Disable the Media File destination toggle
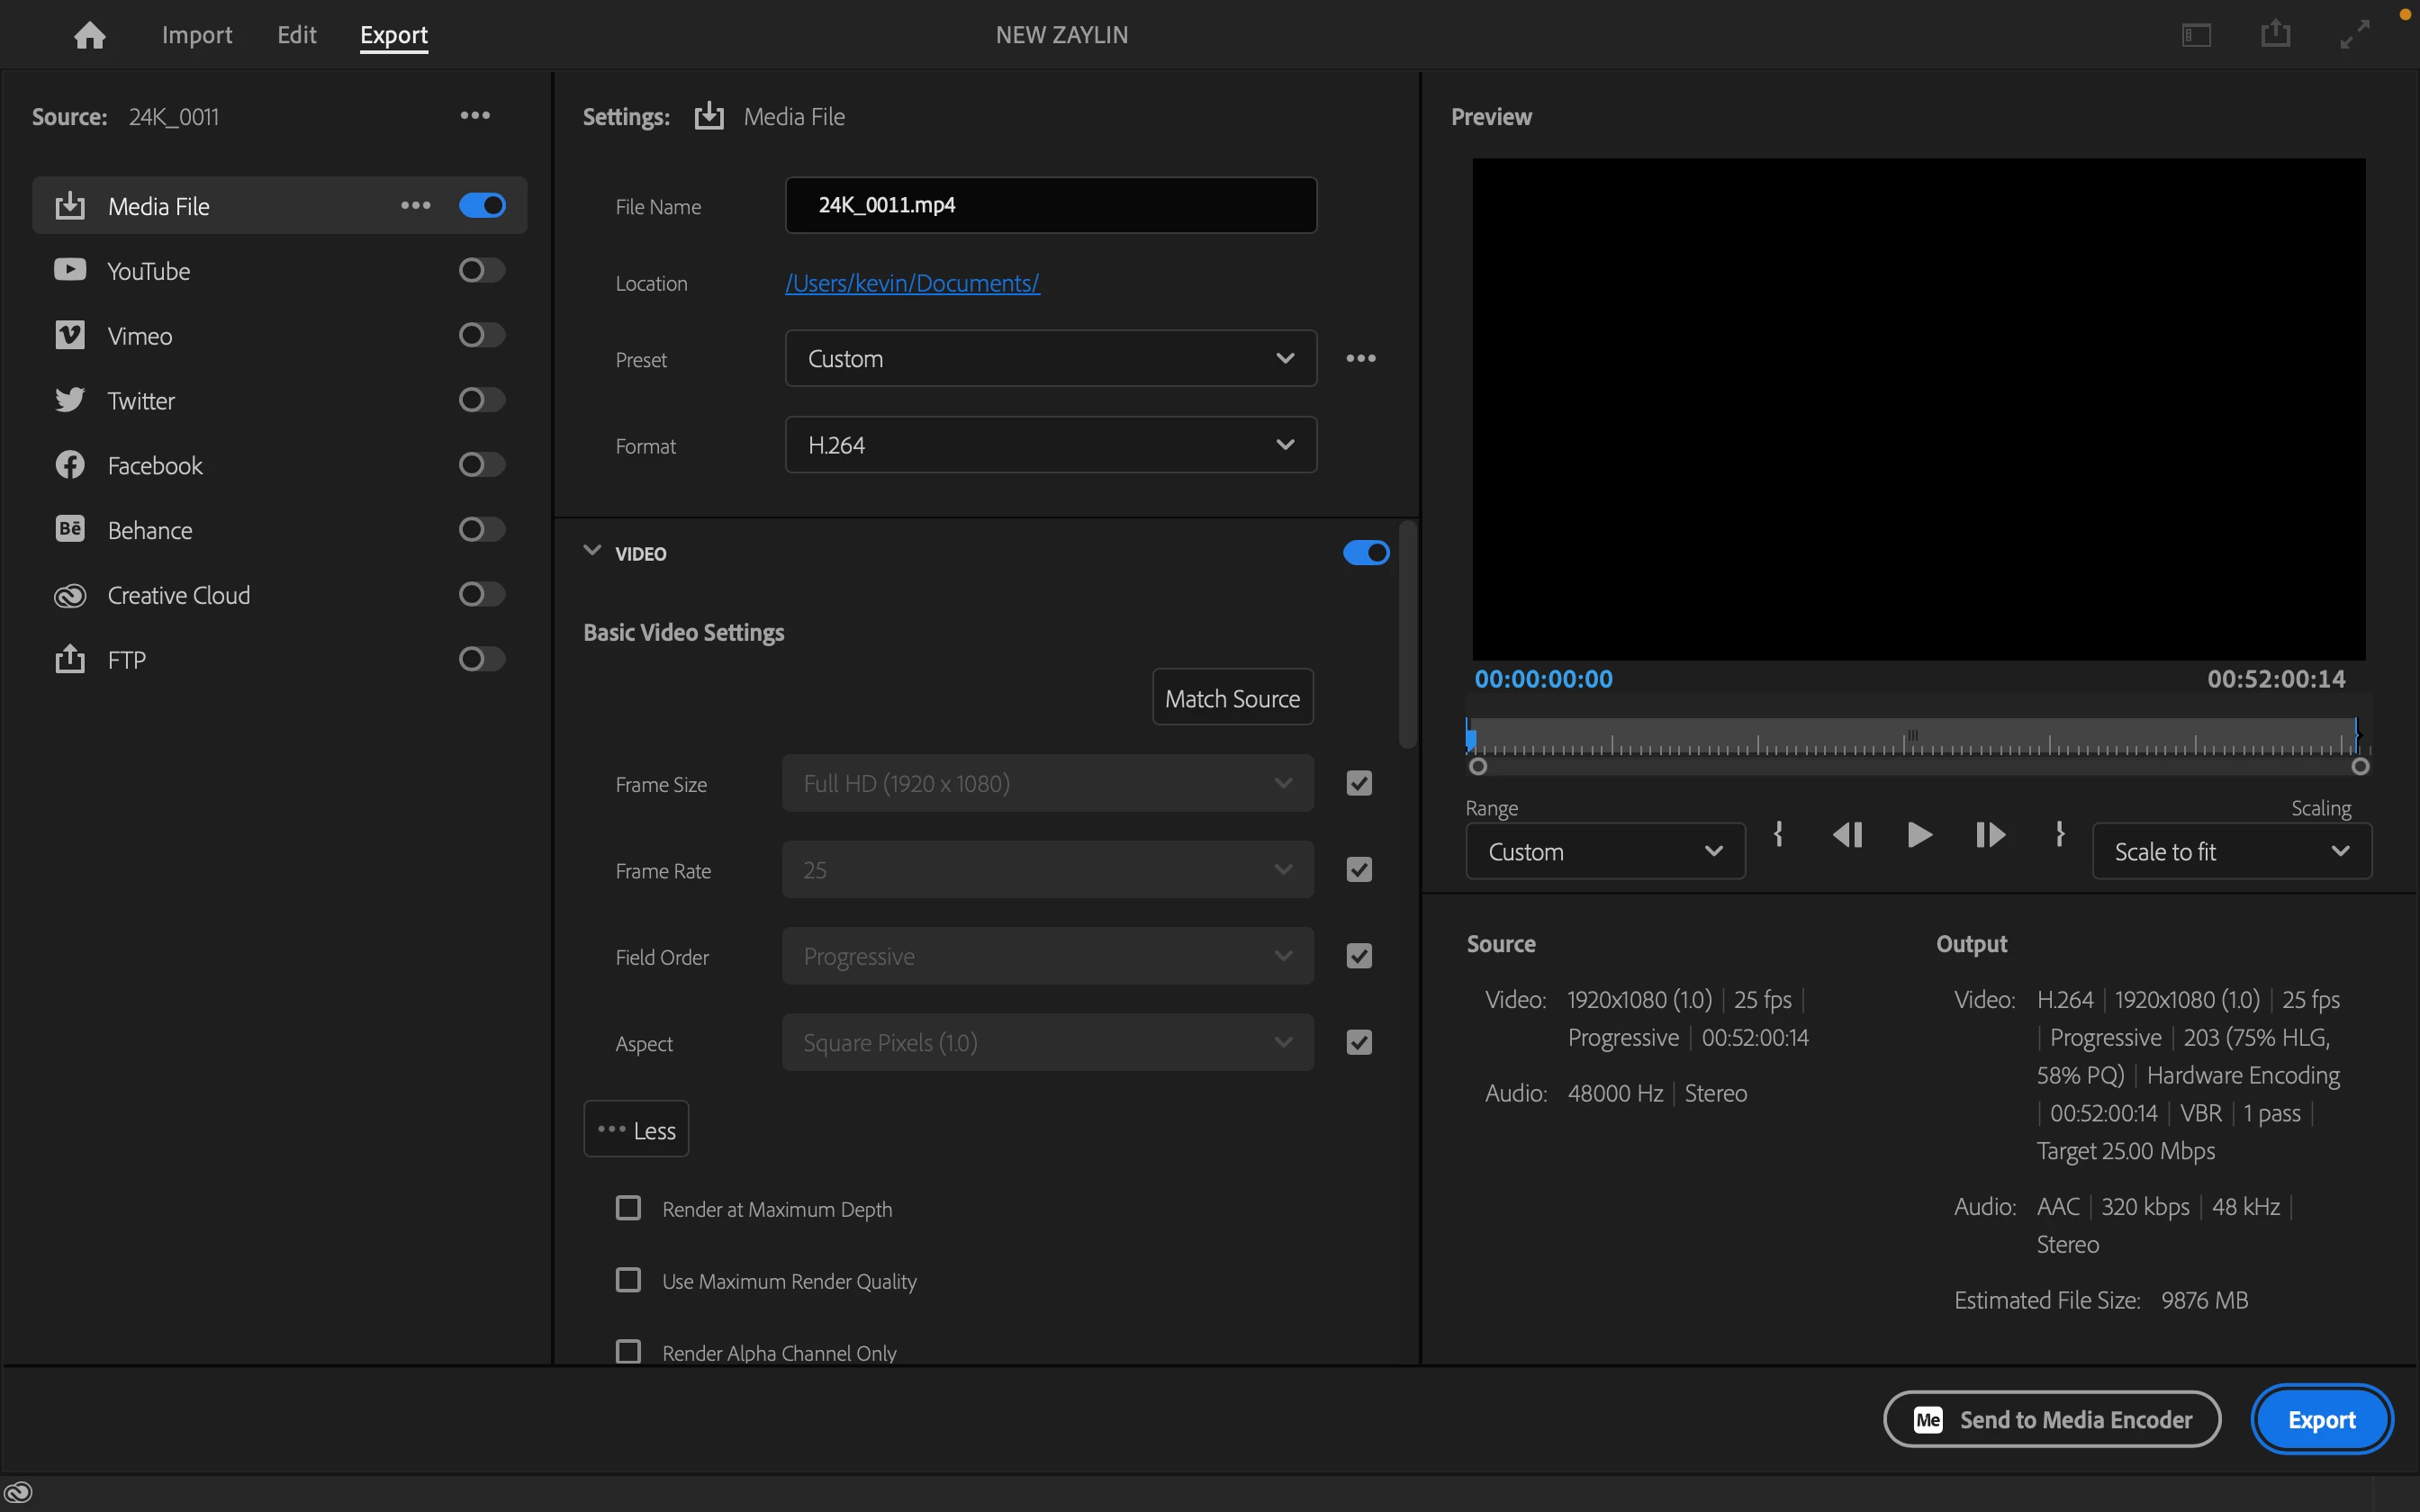2420x1512 pixels. (x=482, y=205)
